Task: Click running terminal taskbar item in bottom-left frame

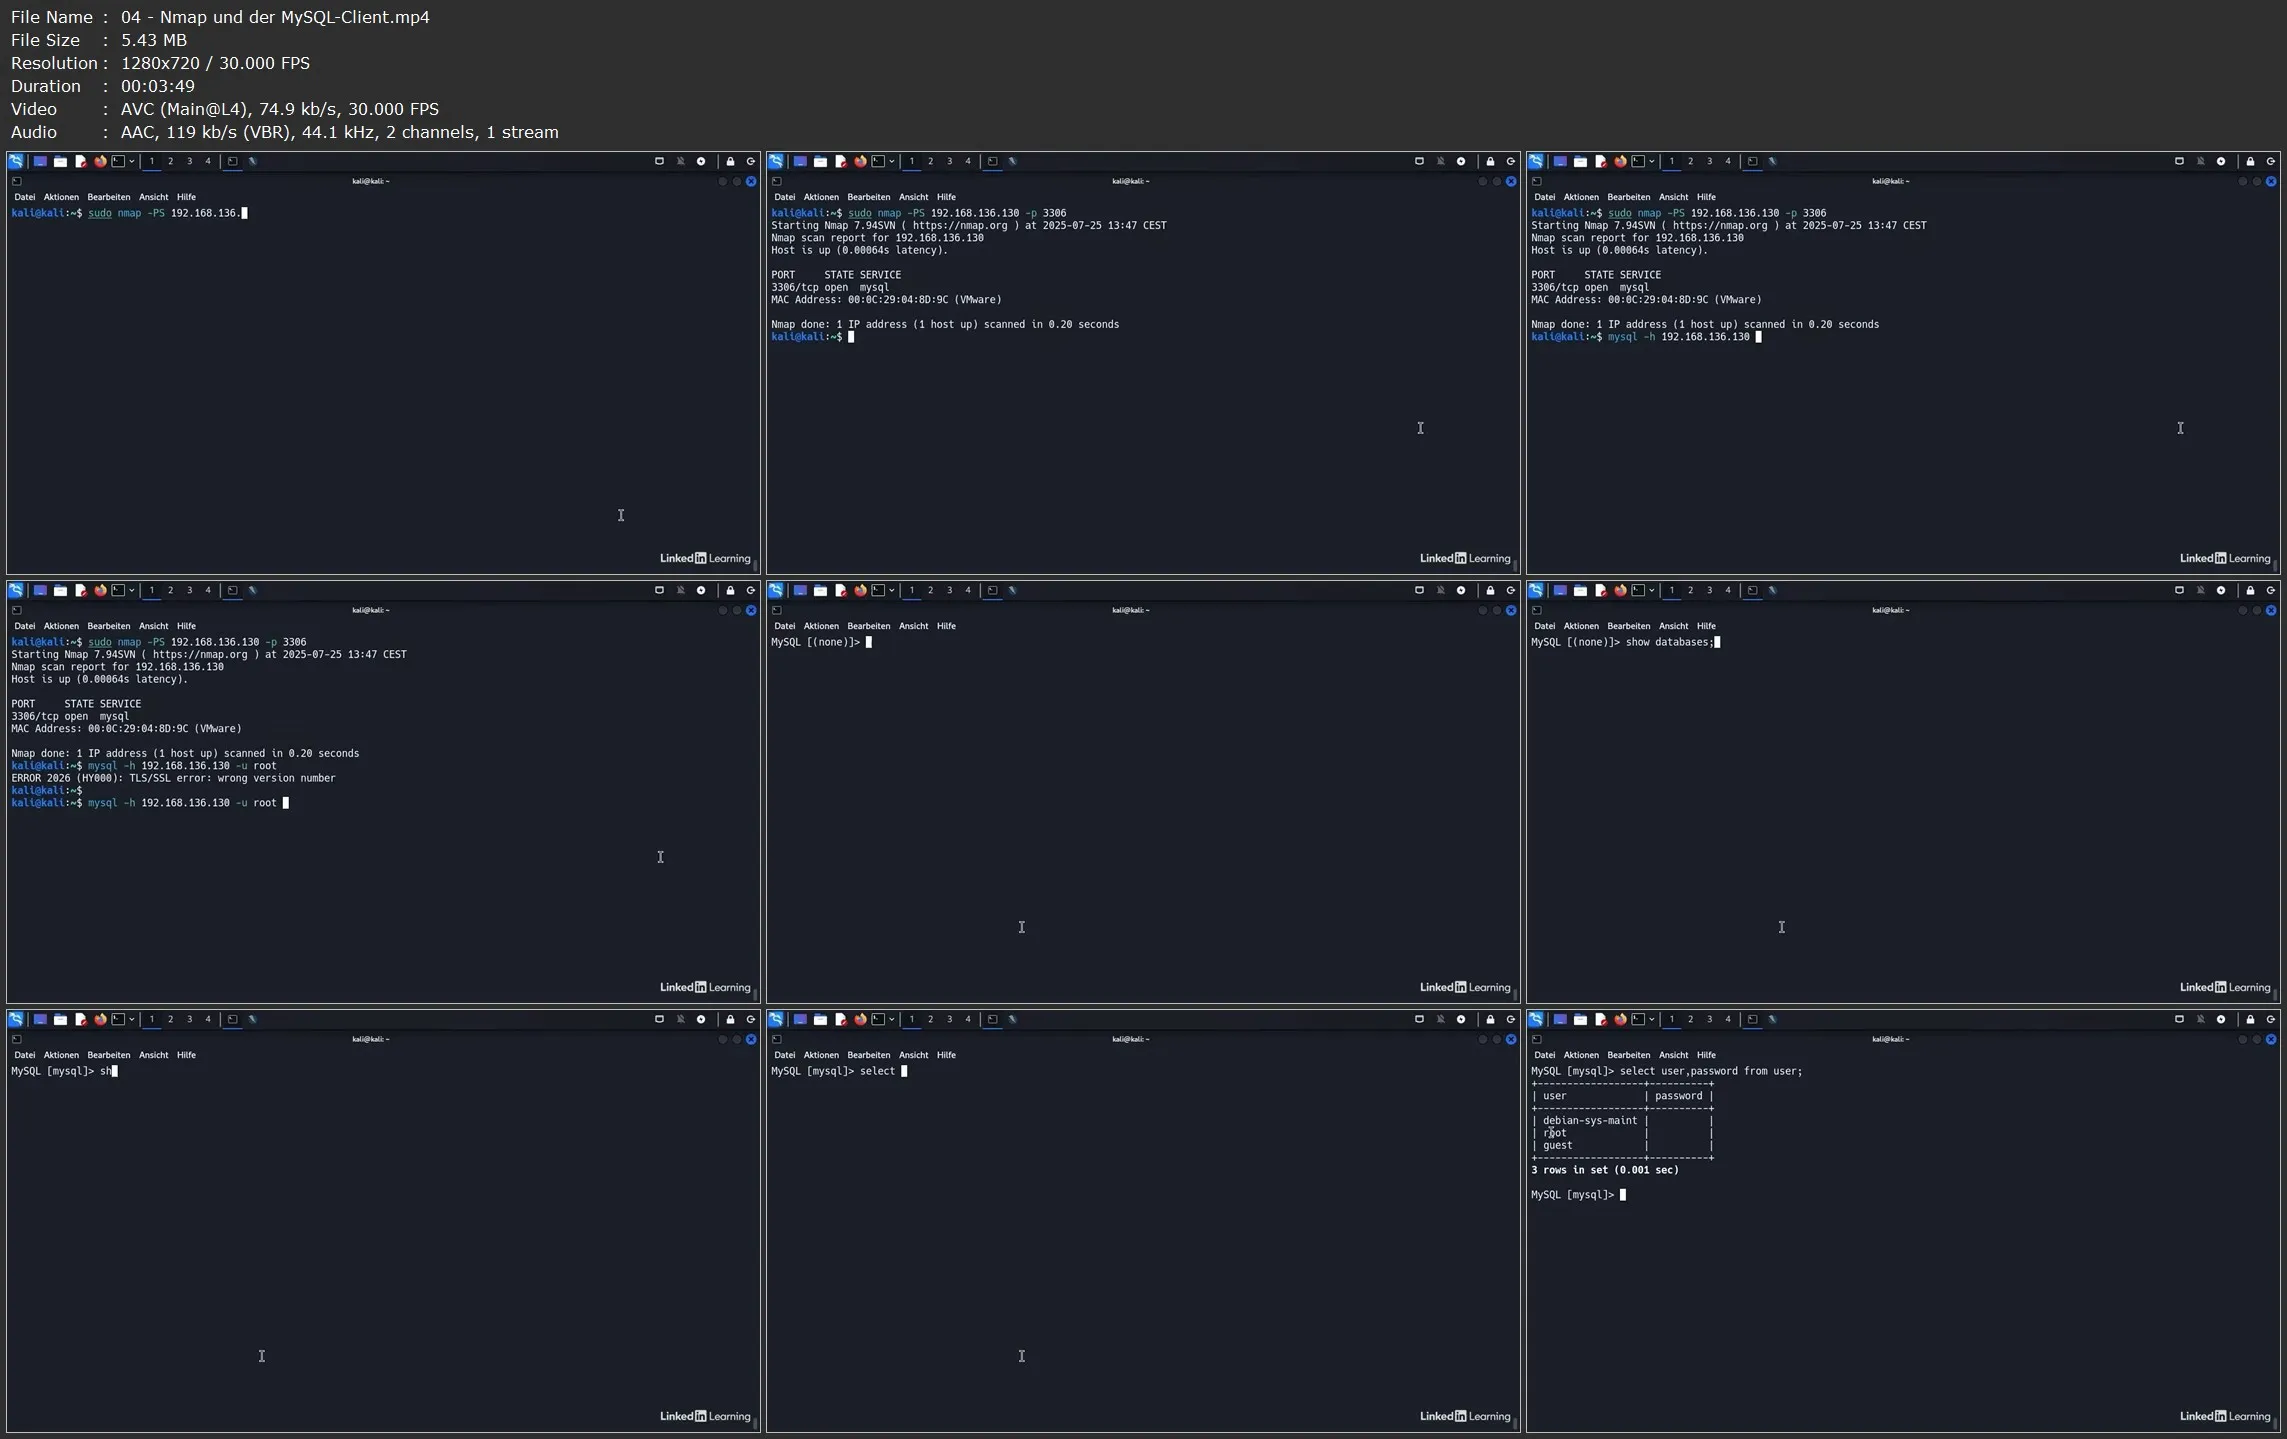Action: [x=232, y=1019]
